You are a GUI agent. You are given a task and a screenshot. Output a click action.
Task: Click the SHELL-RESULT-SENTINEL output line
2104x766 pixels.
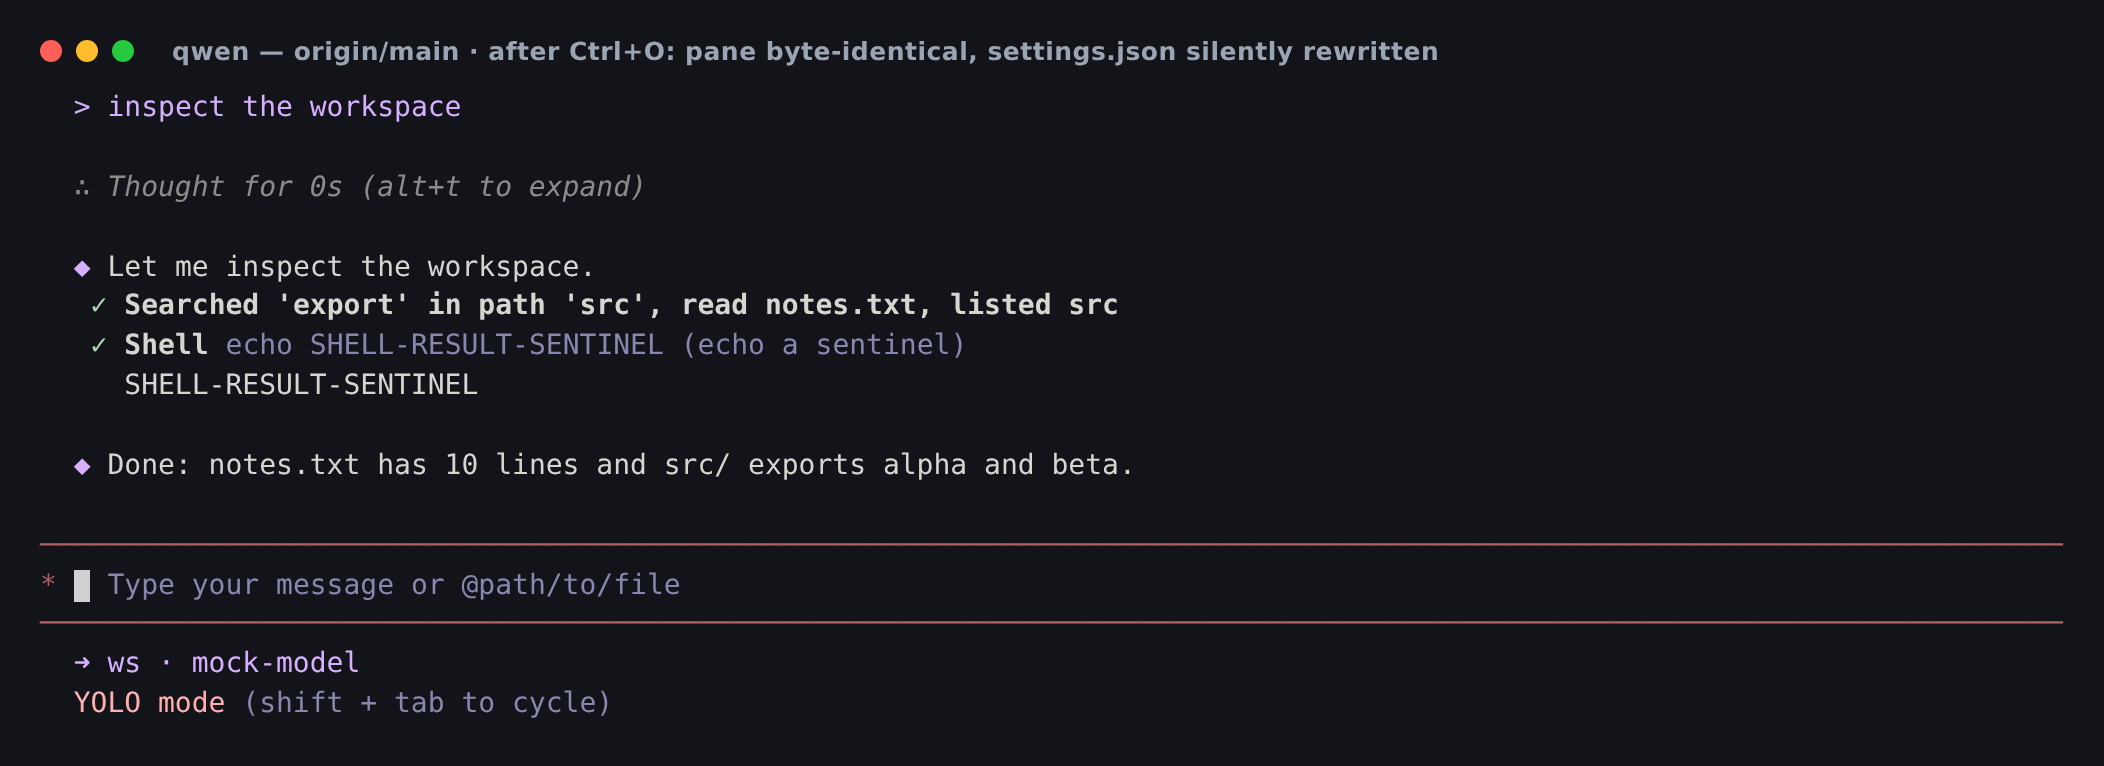click(x=301, y=385)
